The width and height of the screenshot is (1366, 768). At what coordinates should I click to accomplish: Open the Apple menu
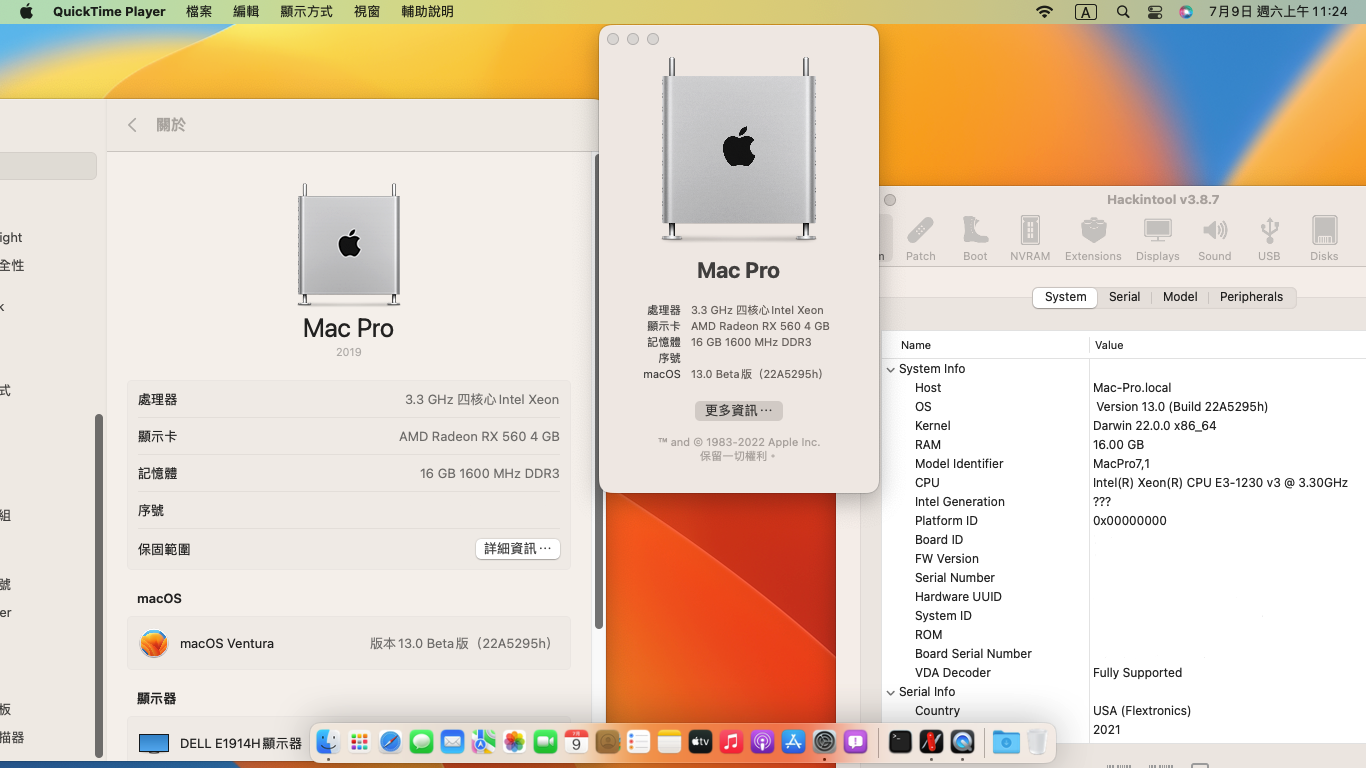(x=26, y=12)
